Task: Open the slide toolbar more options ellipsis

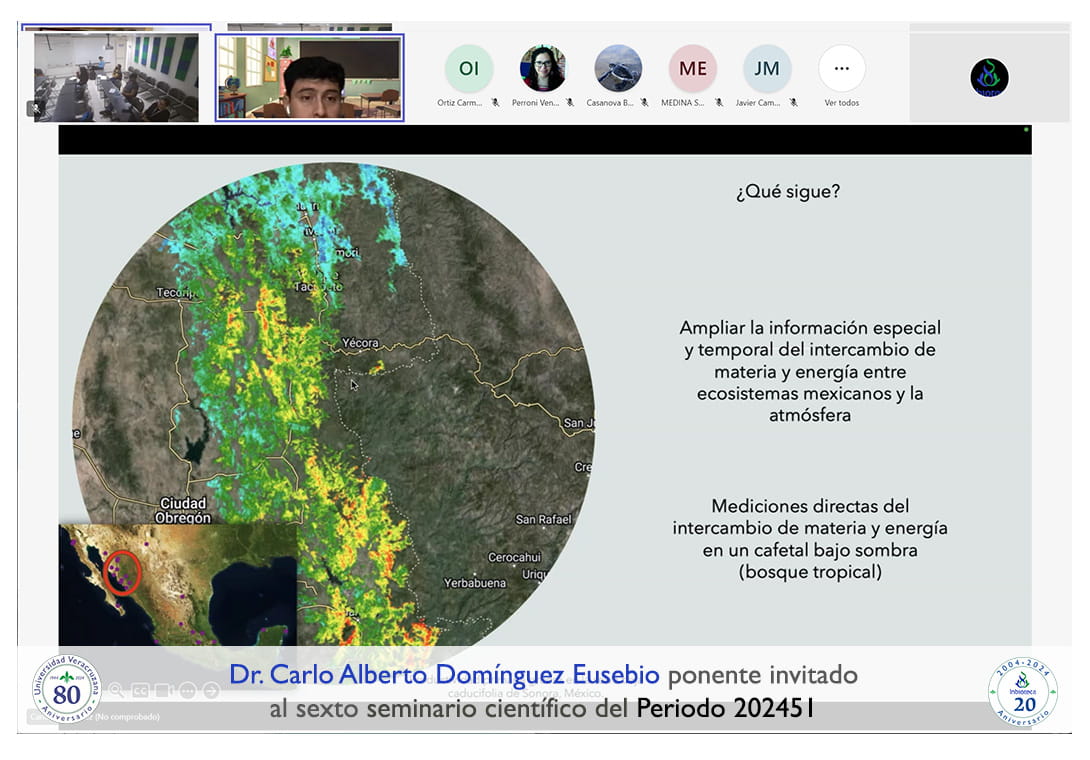Action: (188, 690)
